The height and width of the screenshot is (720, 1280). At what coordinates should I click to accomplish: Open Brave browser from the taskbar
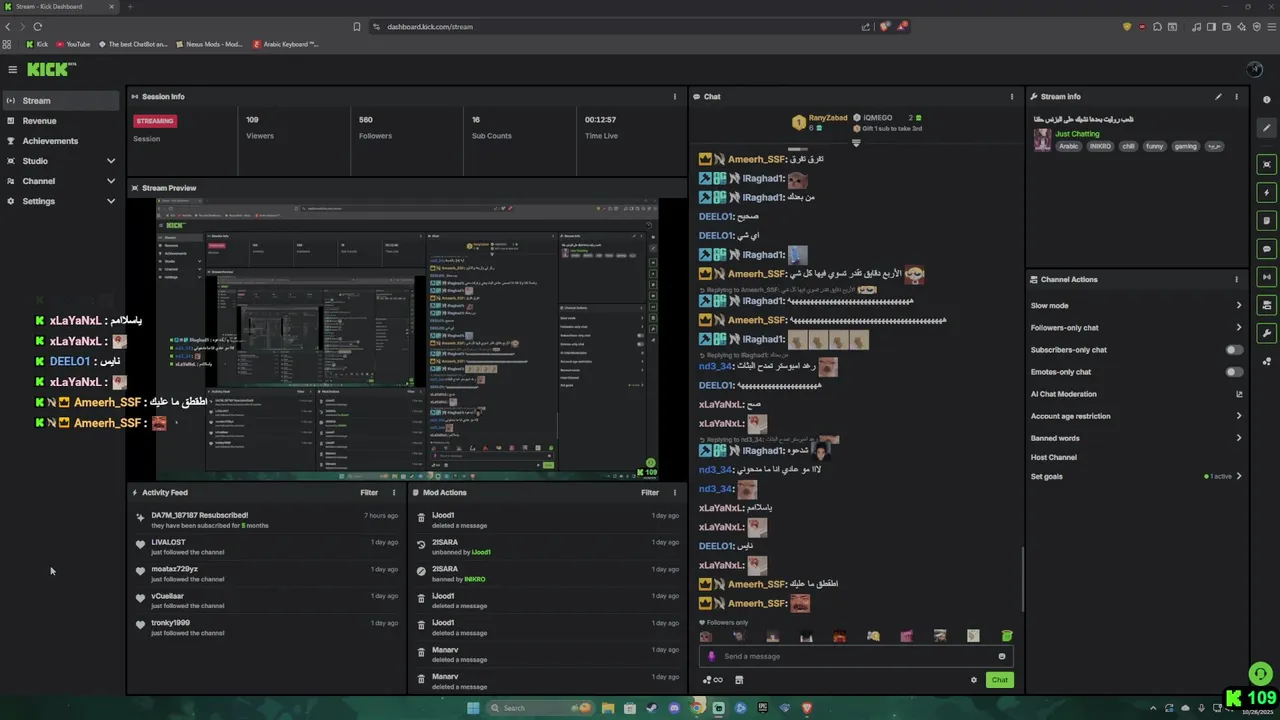(x=807, y=708)
